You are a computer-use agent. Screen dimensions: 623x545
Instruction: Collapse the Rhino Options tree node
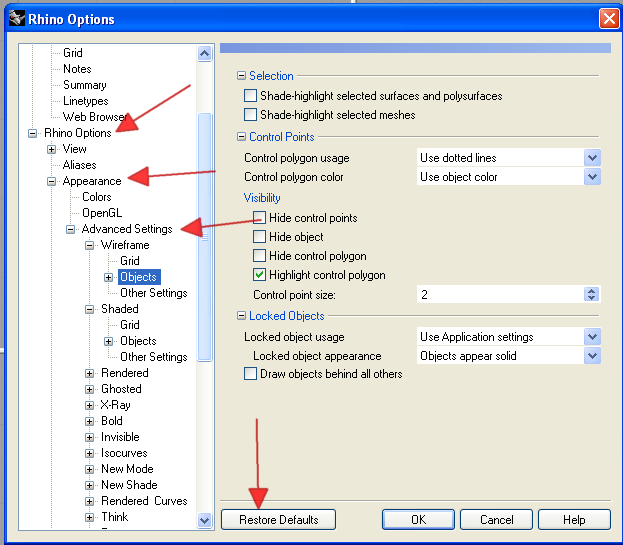[33, 133]
